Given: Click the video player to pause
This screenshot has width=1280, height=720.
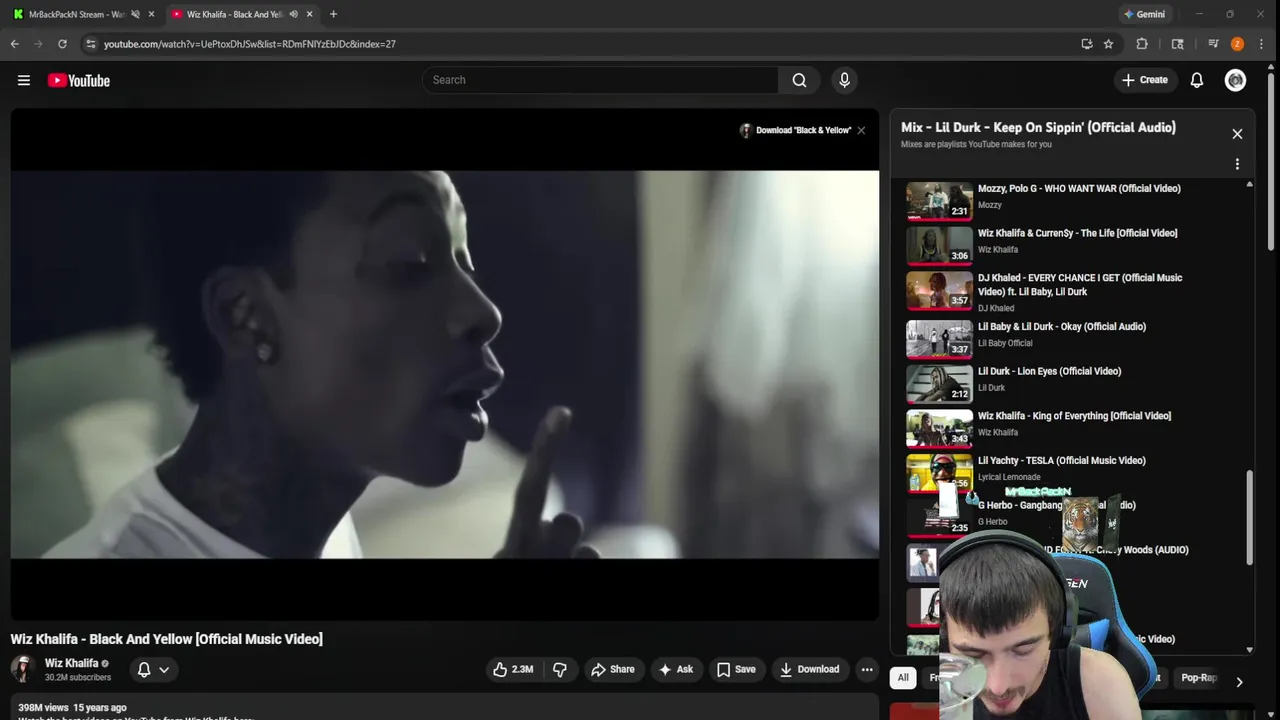Looking at the screenshot, I should coord(445,364).
